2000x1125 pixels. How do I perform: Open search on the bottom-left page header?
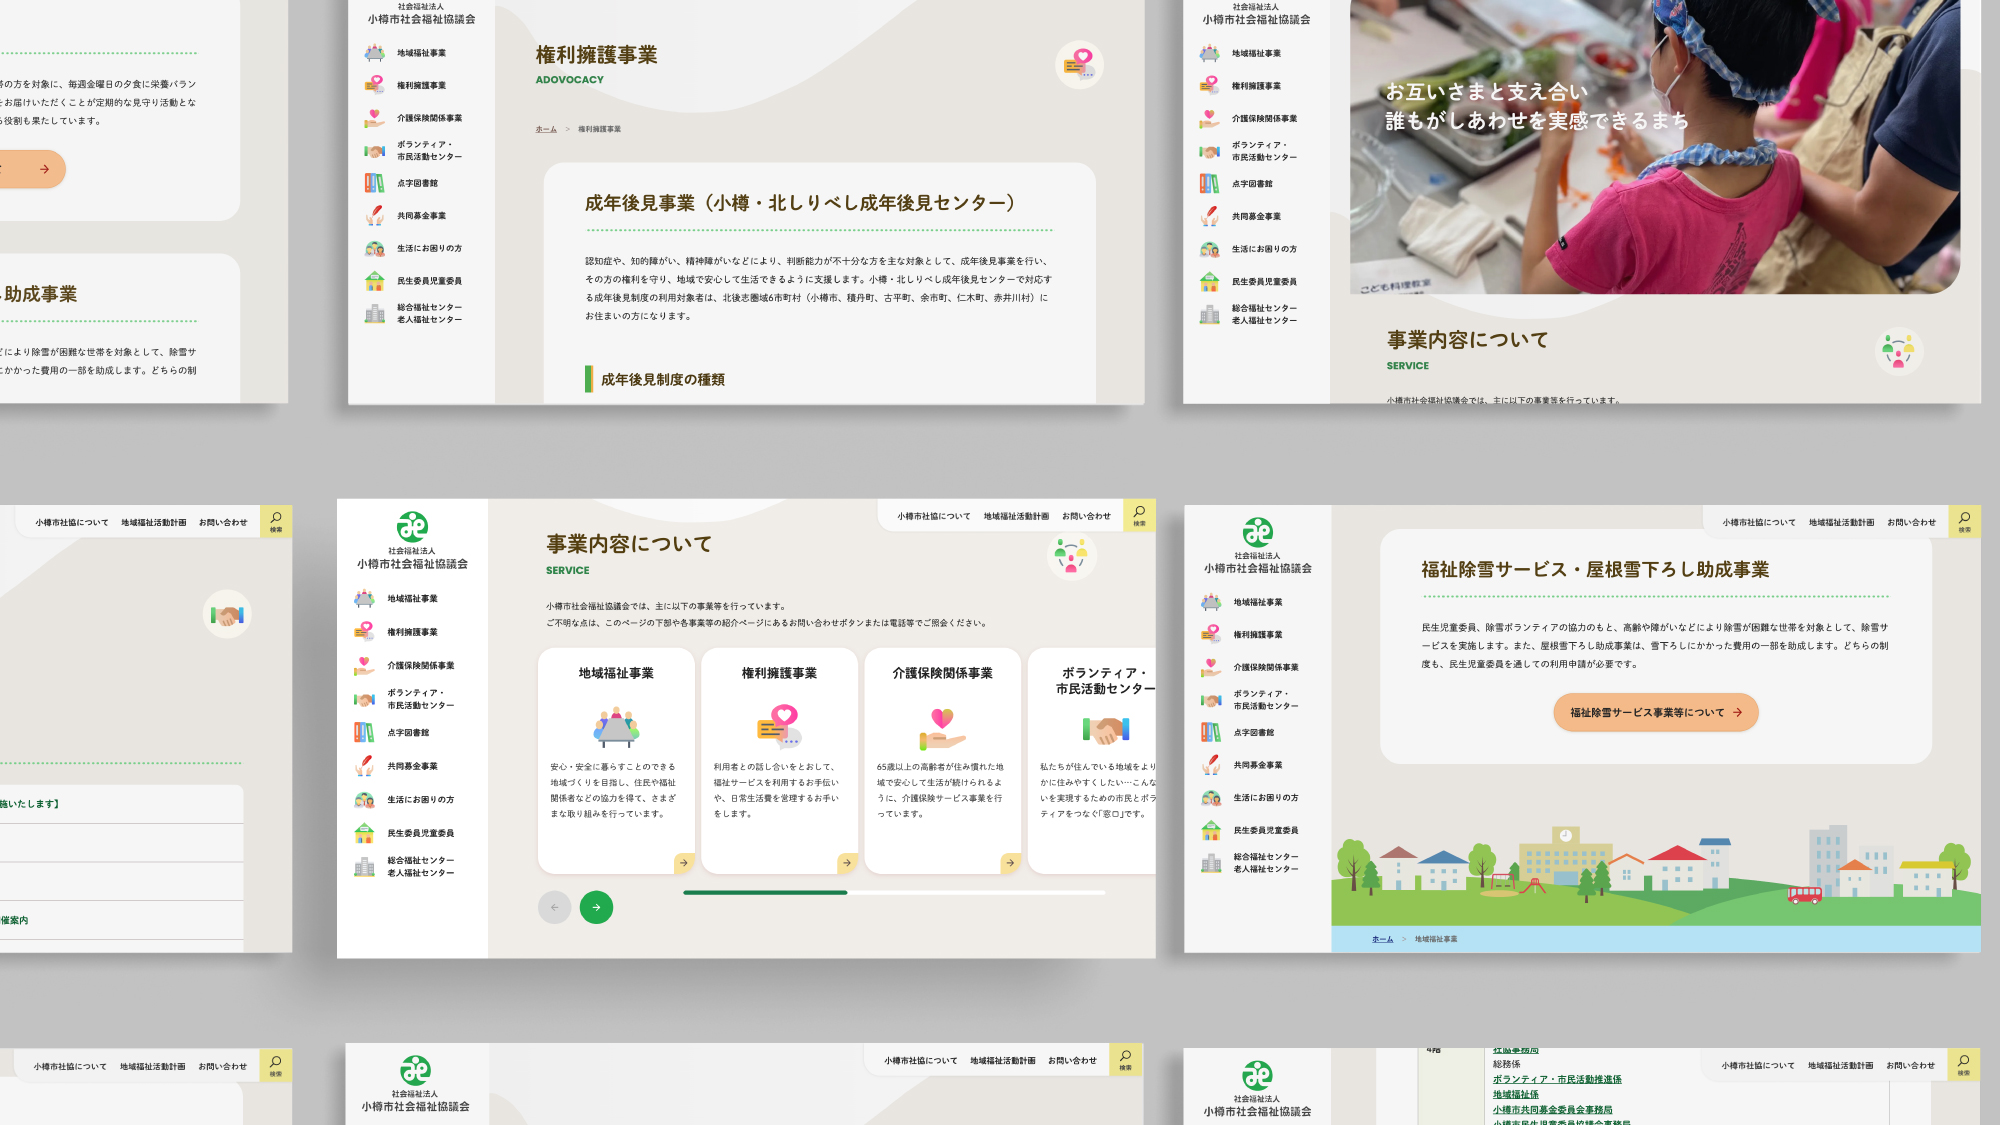click(275, 1066)
